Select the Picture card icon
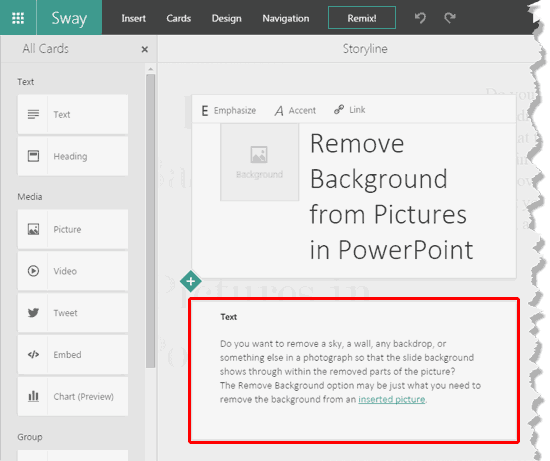 [33, 229]
